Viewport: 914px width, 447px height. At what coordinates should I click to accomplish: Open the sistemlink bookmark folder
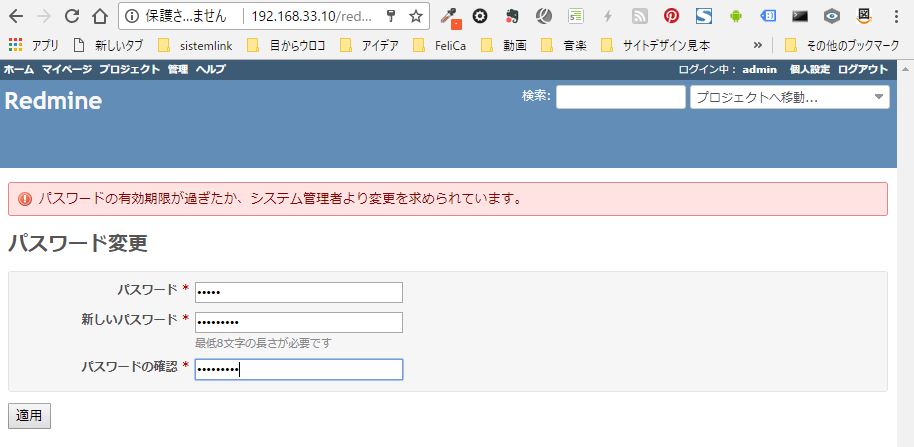click(x=195, y=45)
